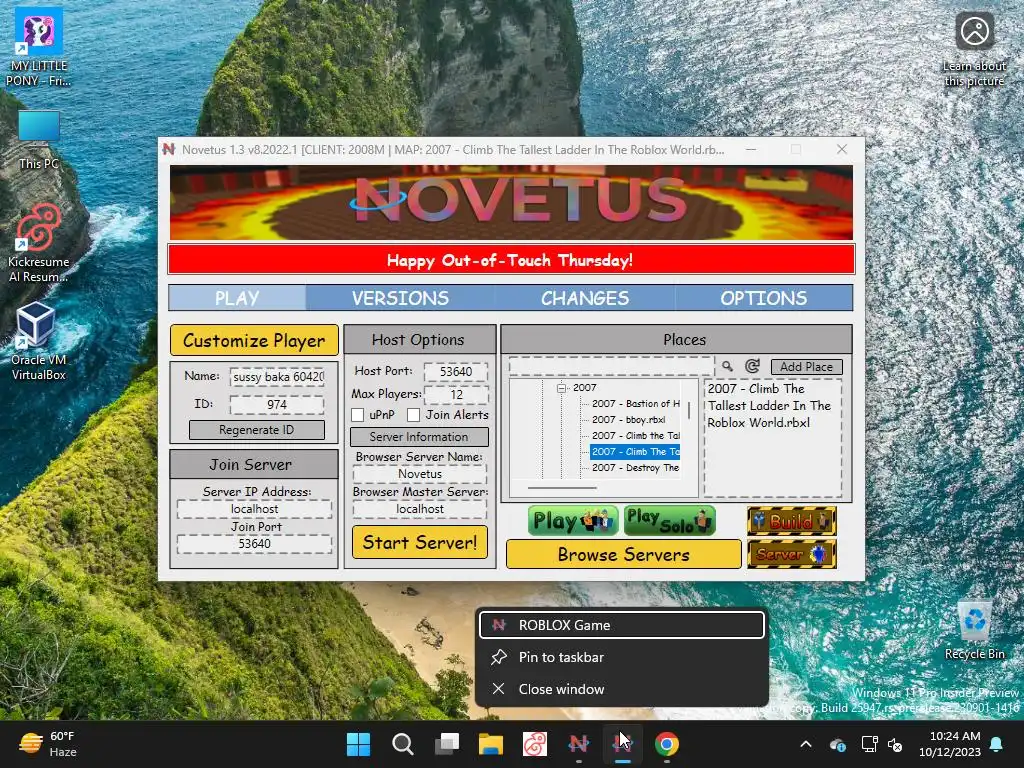This screenshot has height=768, width=1024.
Task: Click the Add Place button
Action: pyautogui.click(x=807, y=366)
